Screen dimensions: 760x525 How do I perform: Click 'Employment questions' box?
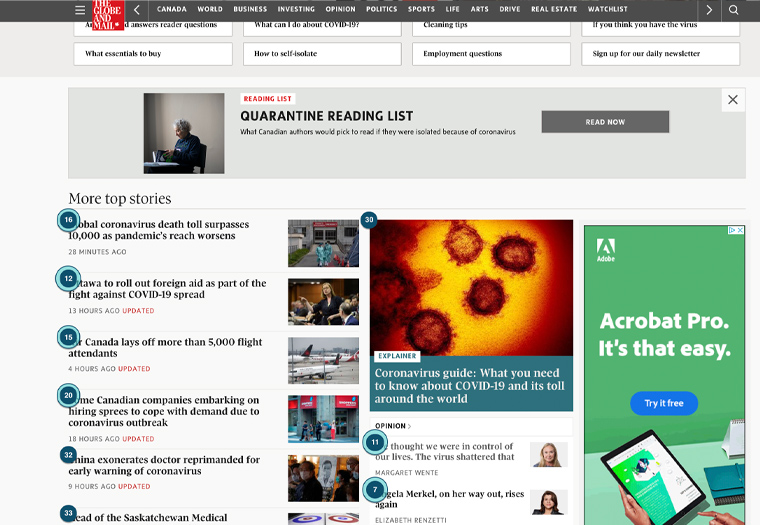[x=491, y=54]
